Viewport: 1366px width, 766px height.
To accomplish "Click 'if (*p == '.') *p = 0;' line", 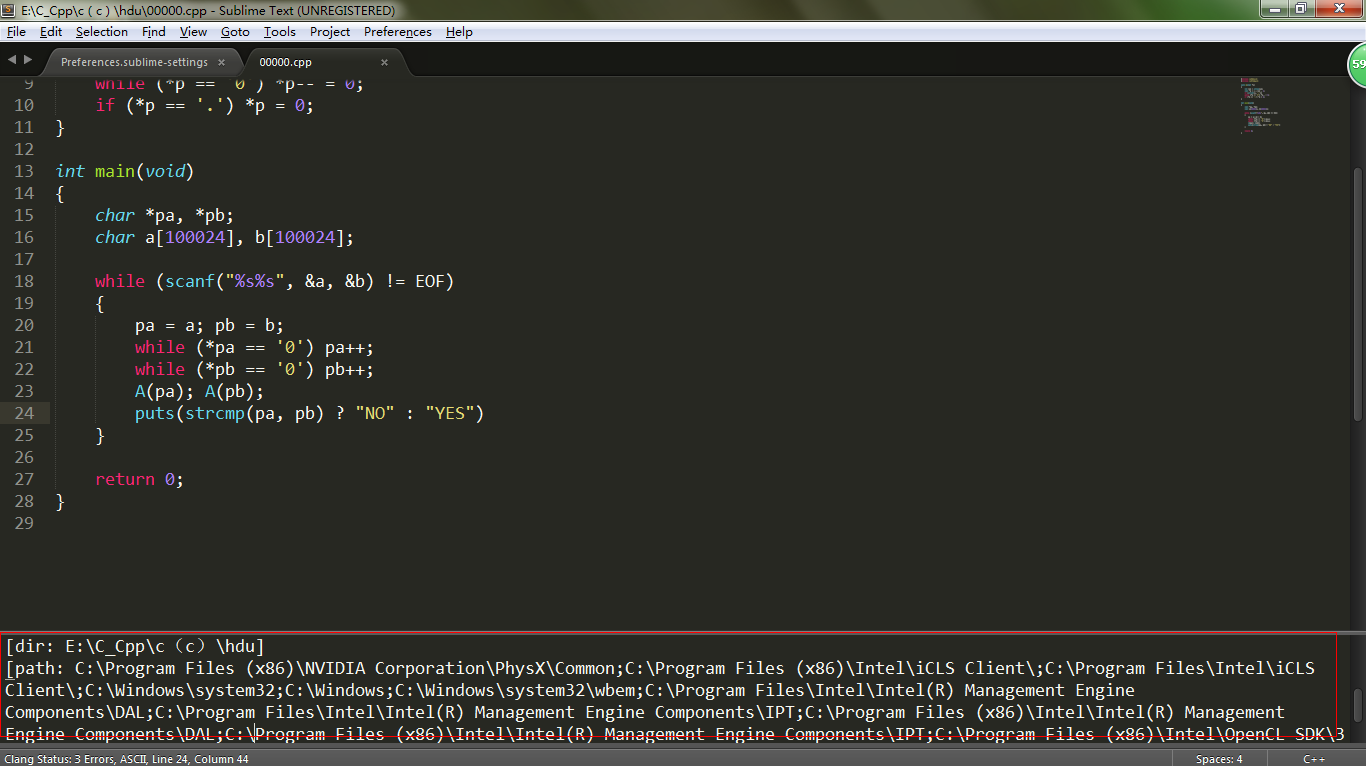I will click(x=205, y=105).
